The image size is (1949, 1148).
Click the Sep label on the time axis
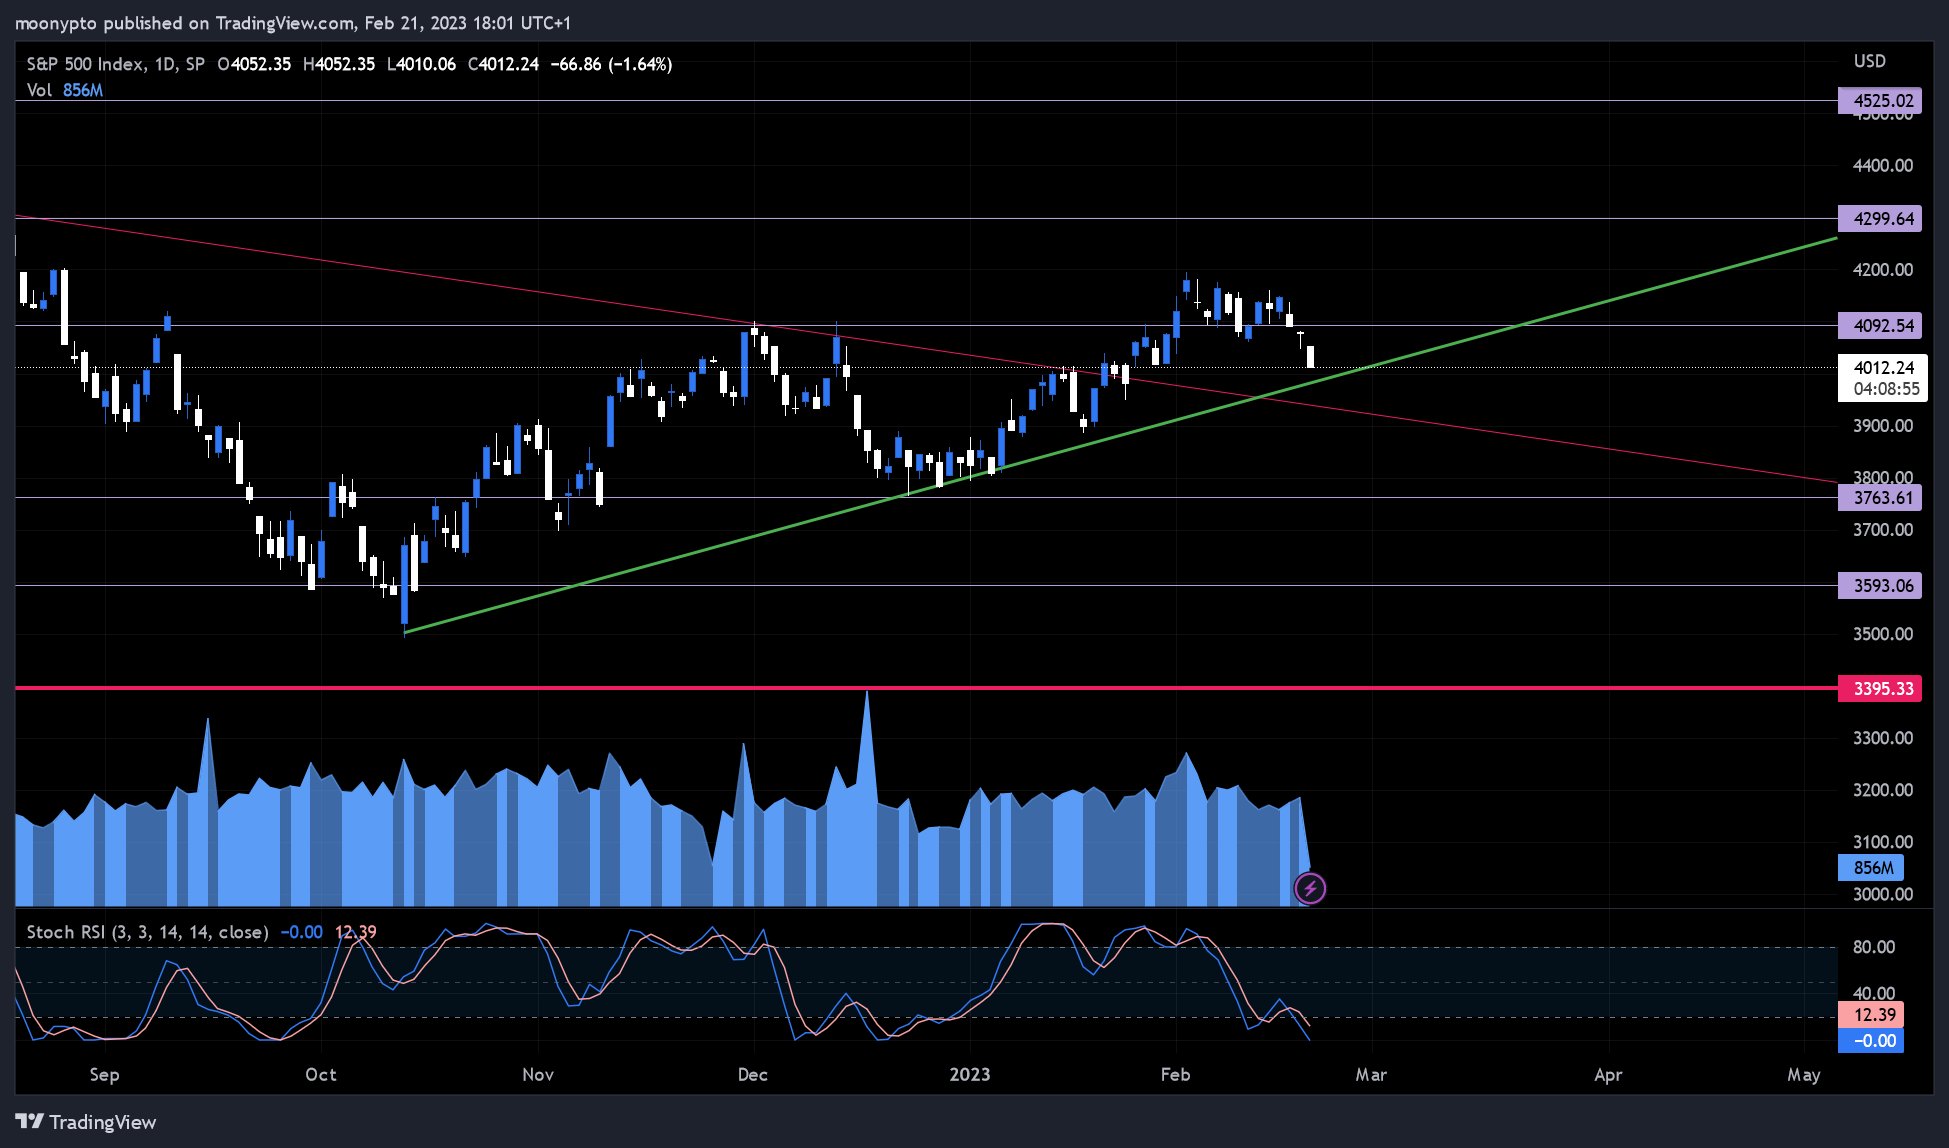coord(104,1074)
